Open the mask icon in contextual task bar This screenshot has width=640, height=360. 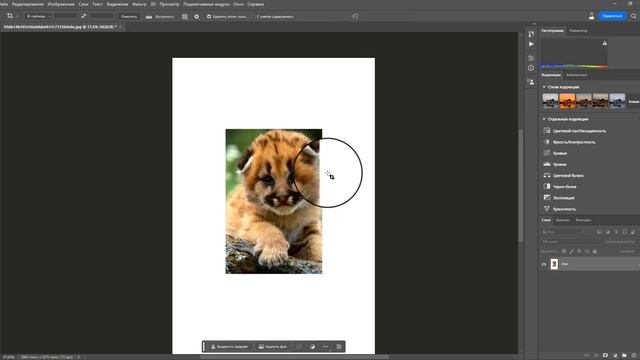(299, 347)
